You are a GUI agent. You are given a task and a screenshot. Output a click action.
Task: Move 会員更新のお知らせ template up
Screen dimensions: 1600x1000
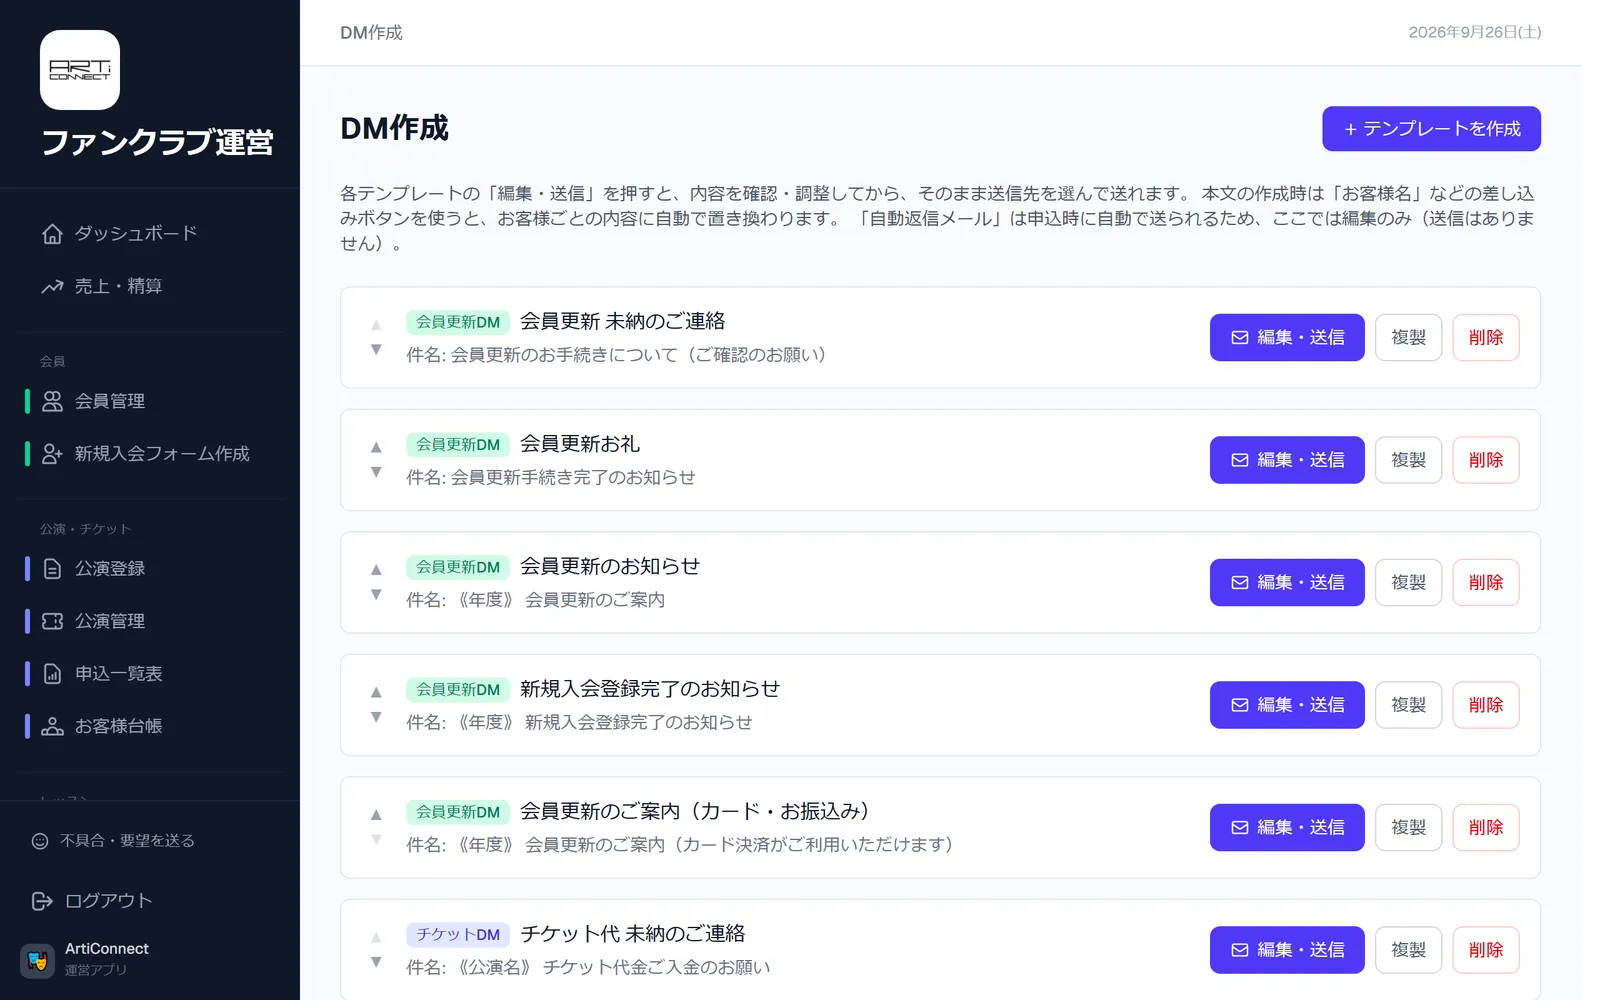376,569
